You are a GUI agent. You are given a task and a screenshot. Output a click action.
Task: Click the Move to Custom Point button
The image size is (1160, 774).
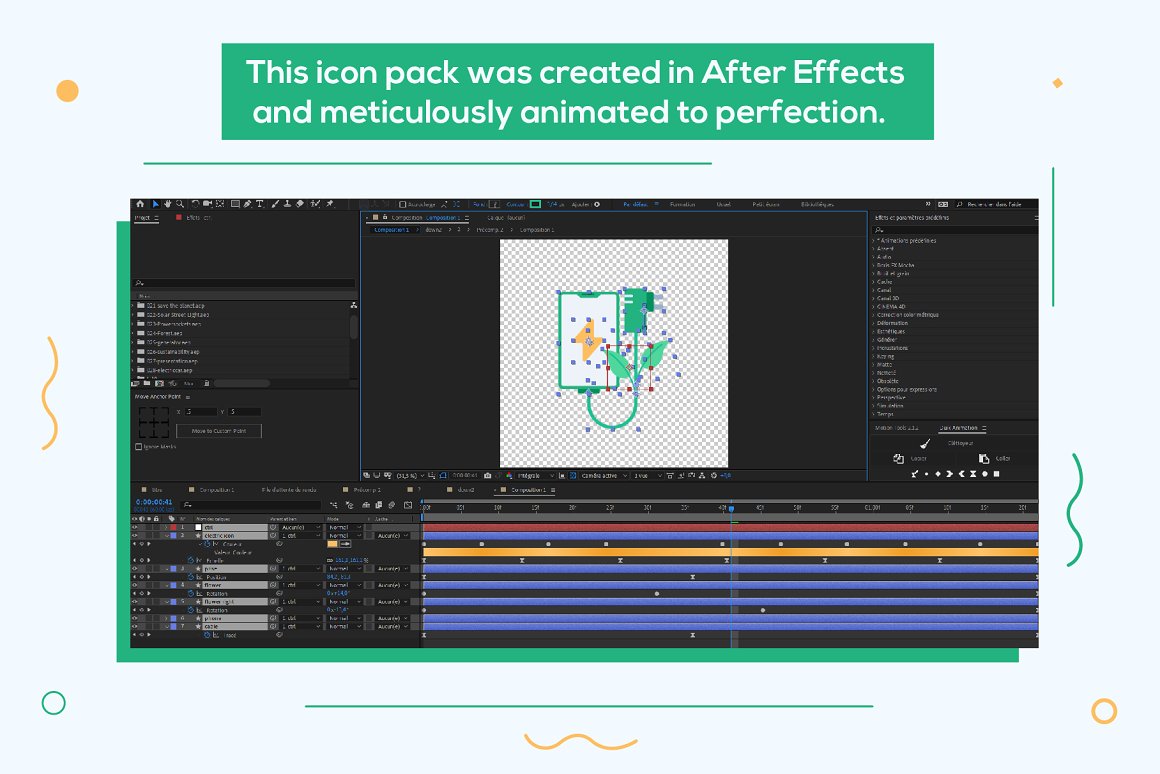[219, 431]
